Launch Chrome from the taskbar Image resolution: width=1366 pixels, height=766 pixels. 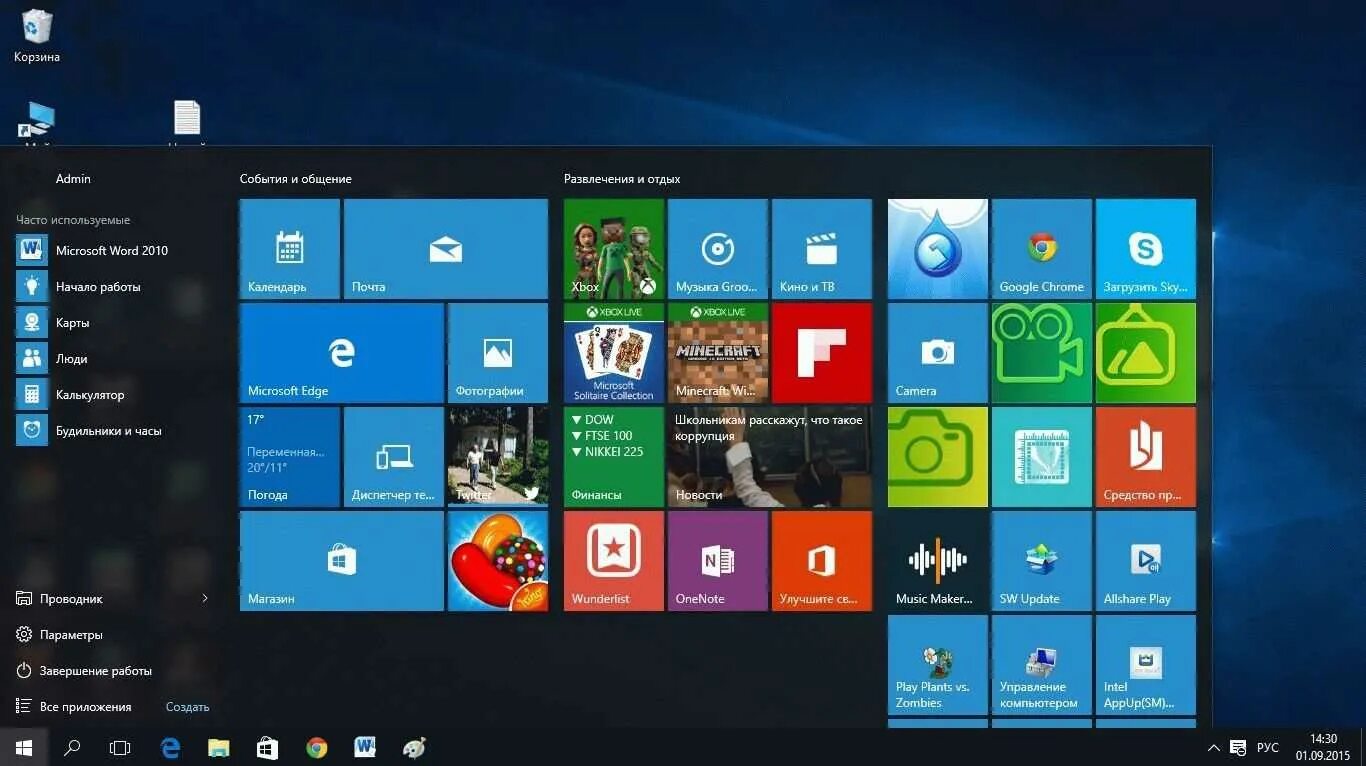[x=316, y=747]
